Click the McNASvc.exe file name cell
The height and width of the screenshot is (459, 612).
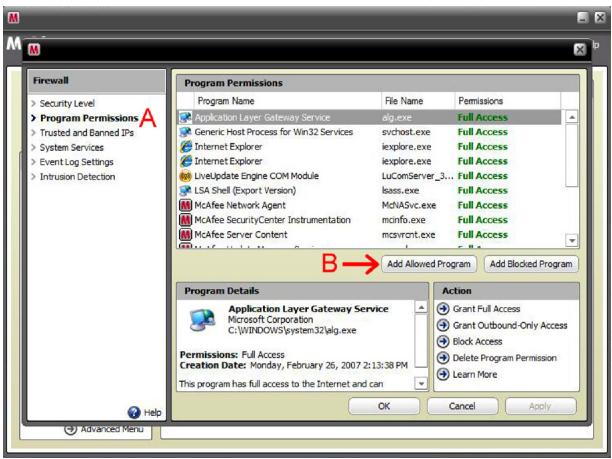coord(409,205)
